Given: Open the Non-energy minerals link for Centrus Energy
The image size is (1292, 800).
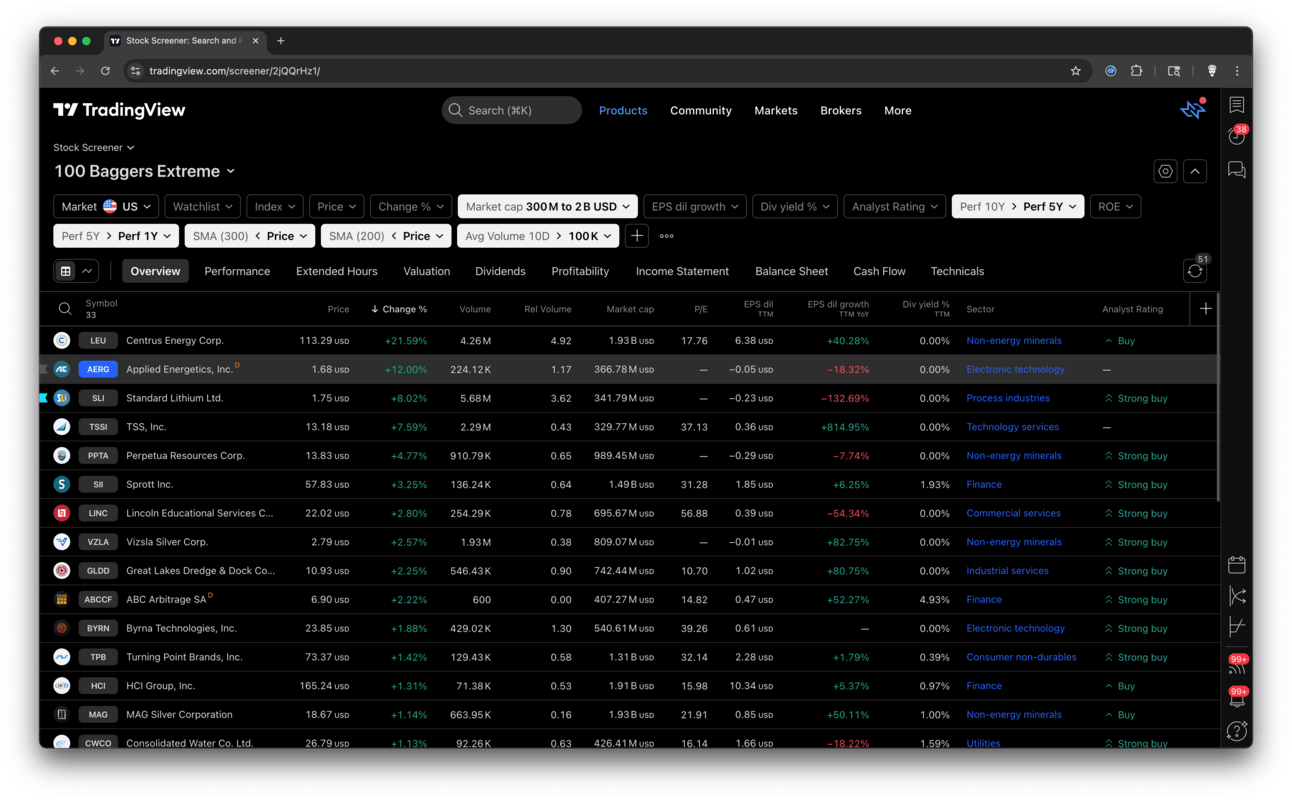Looking at the screenshot, I should coord(1014,341).
